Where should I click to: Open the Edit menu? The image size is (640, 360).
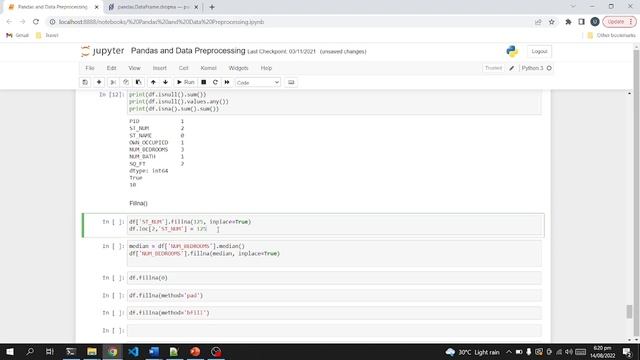point(111,68)
